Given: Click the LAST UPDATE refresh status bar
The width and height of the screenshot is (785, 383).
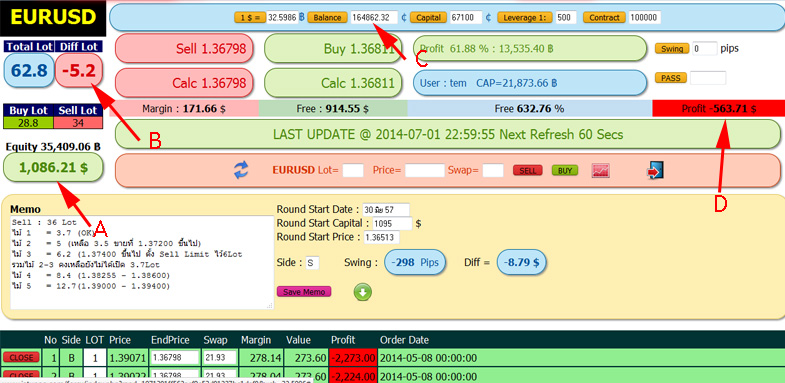Looking at the screenshot, I should click(x=448, y=134).
